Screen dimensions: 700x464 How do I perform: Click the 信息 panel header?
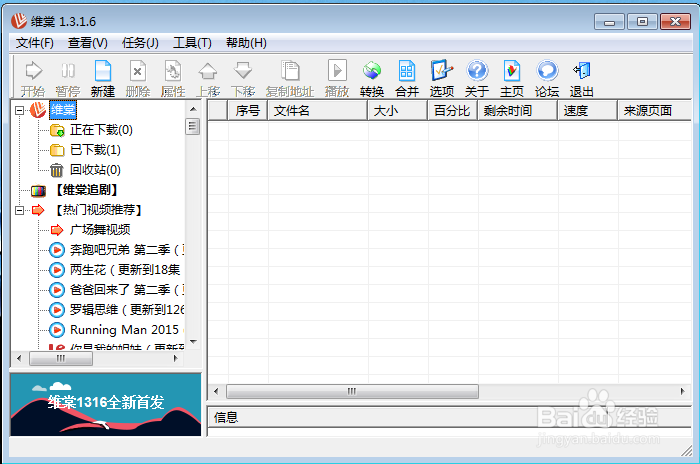[449, 418]
